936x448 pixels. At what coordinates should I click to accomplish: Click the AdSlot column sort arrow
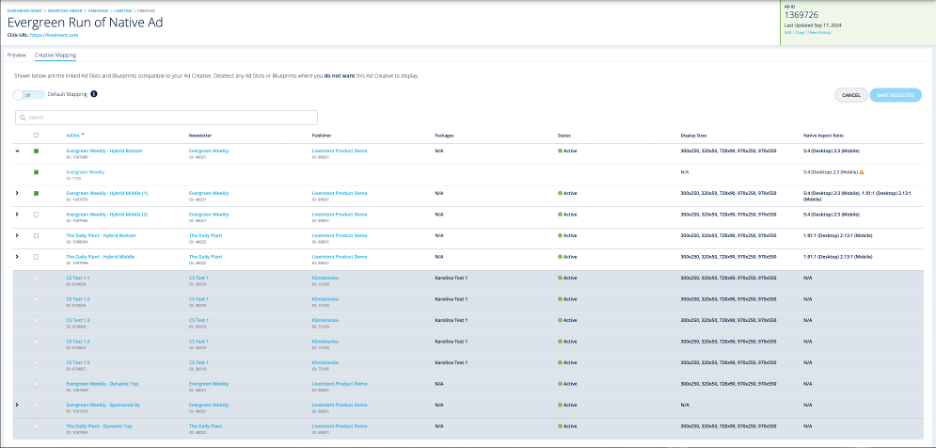pos(83,134)
